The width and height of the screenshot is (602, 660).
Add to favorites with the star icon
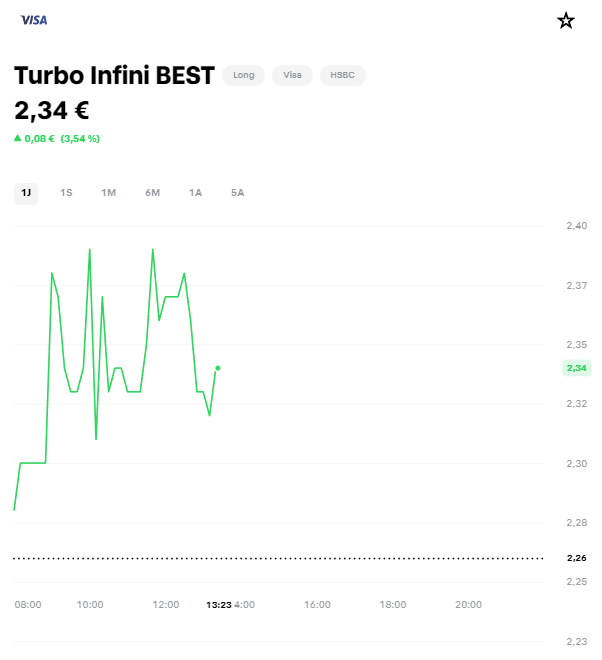tap(566, 20)
